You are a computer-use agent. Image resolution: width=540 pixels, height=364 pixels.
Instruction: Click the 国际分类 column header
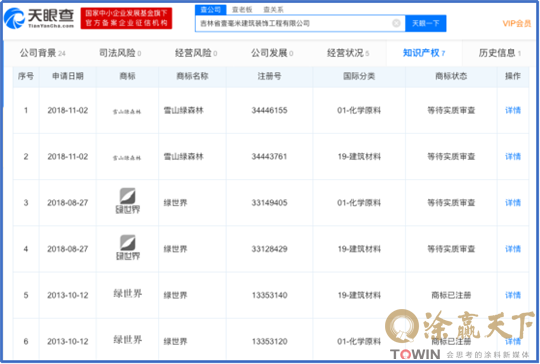(359, 76)
